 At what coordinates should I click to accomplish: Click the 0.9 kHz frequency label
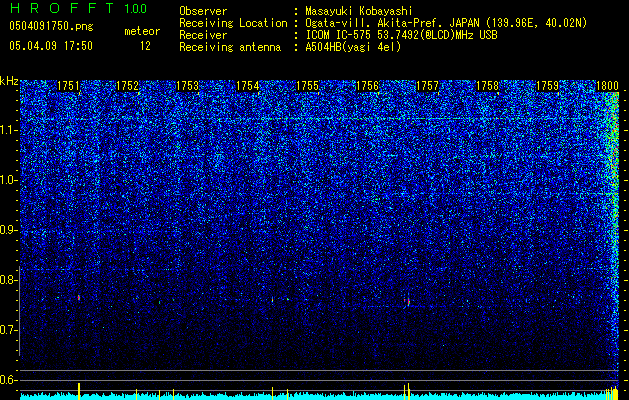(x=8, y=230)
